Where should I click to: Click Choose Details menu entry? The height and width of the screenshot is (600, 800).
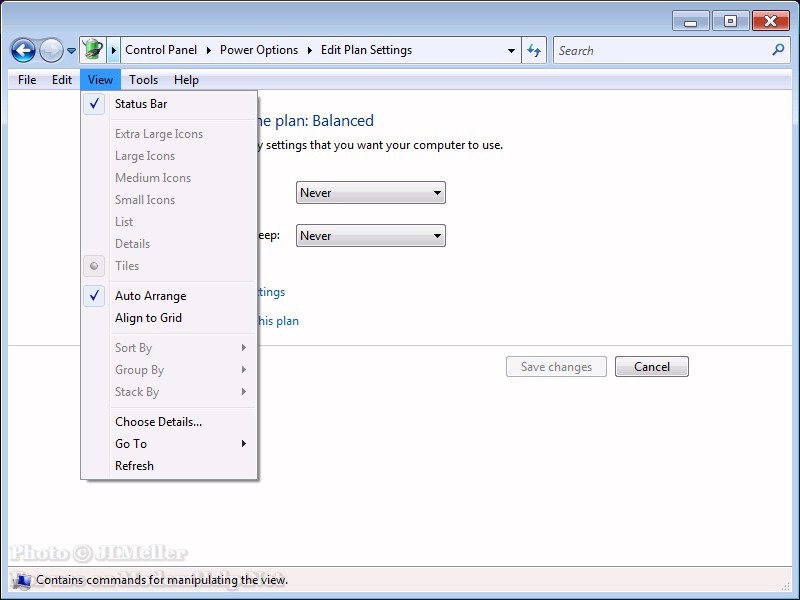[158, 422]
